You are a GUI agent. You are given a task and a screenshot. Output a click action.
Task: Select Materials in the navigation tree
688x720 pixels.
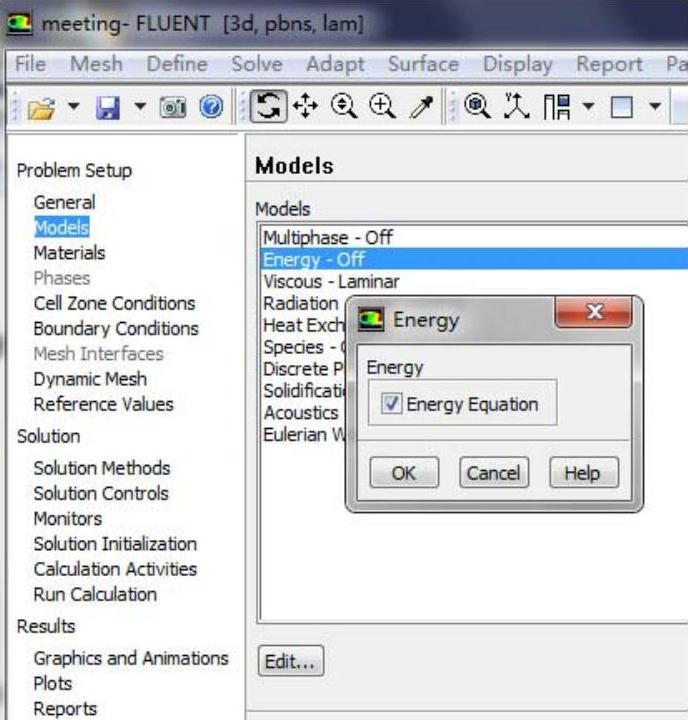[69, 253]
